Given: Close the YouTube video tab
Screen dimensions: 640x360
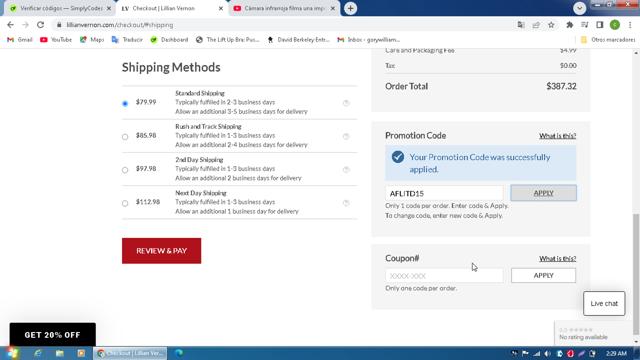Looking at the screenshot, I should [x=333, y=8].
